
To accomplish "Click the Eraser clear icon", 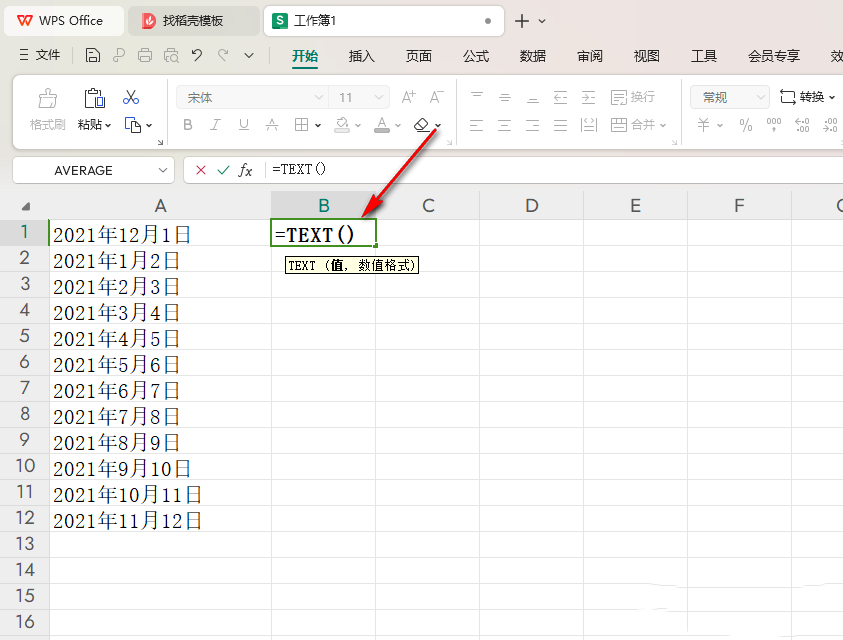I will click(422, 125).
